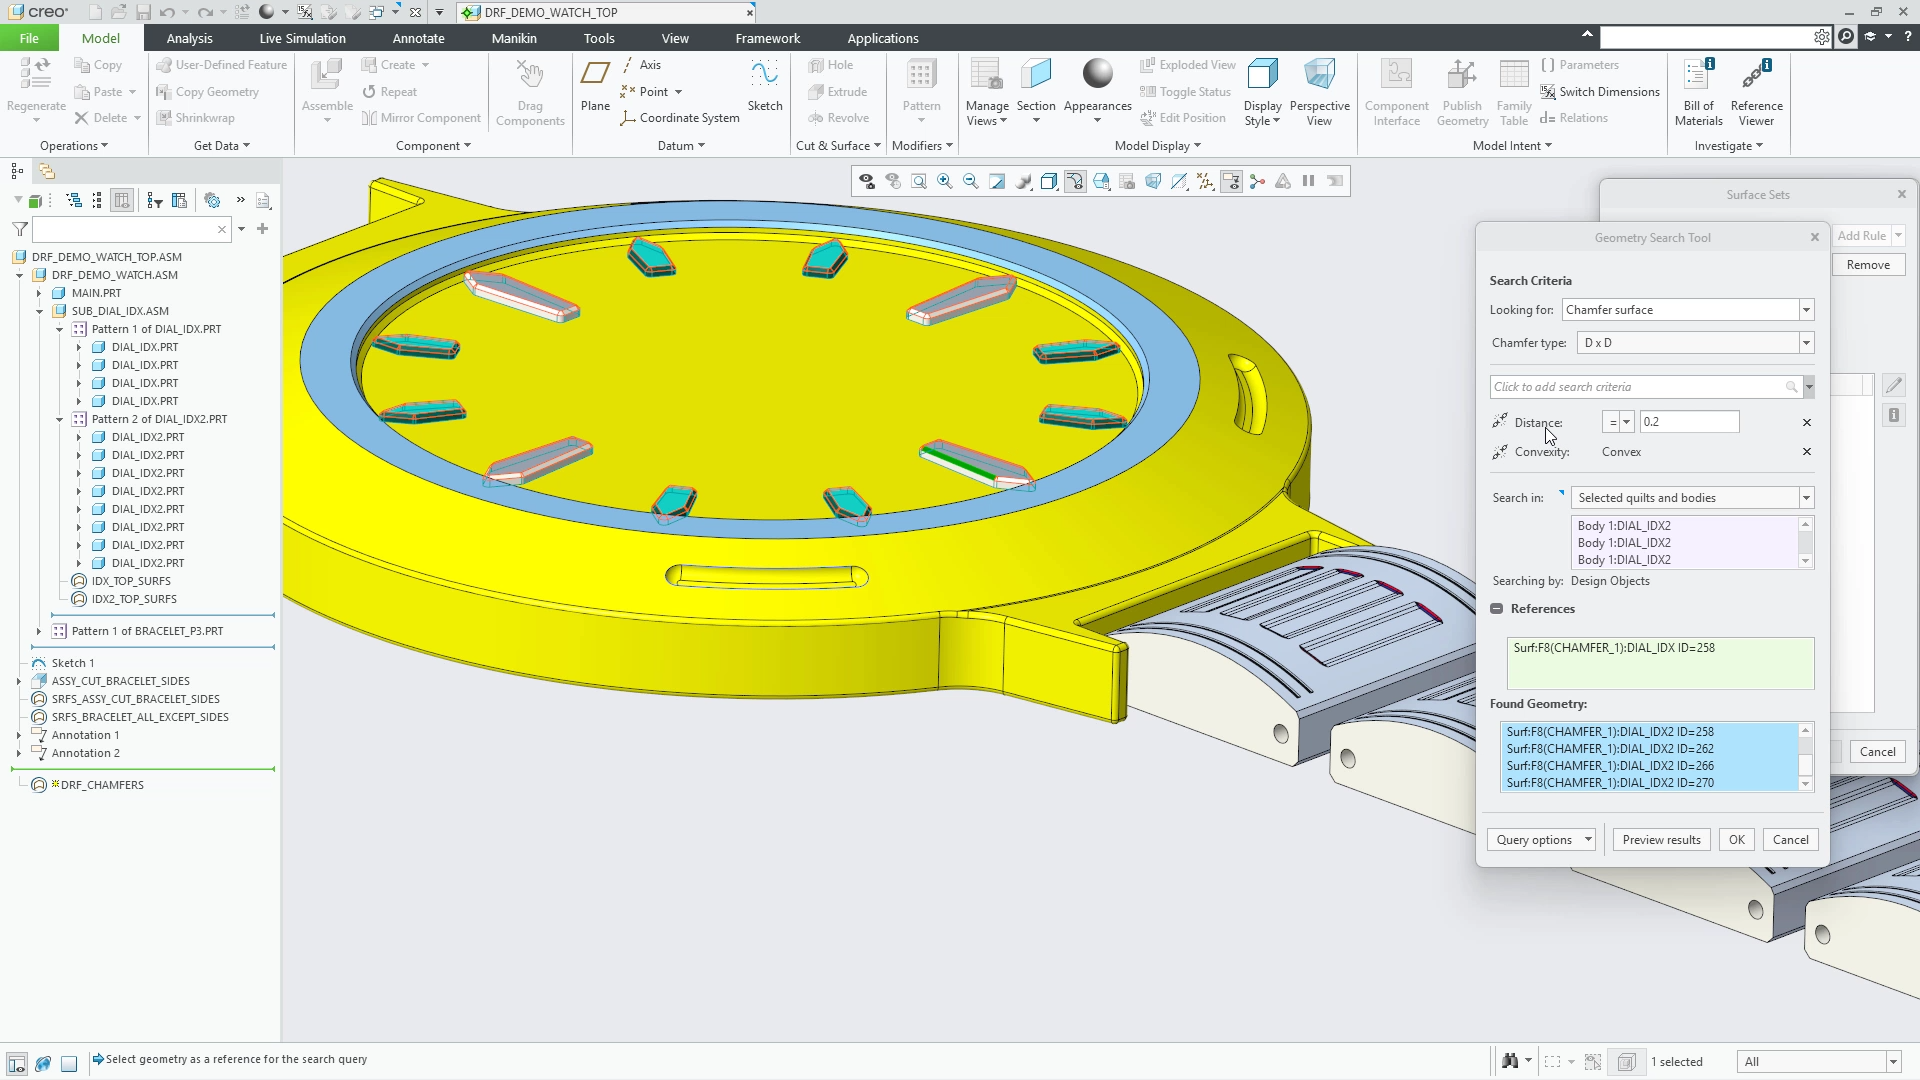
Task: Remove the Convexity search criterion
Action: click(x=1806, y=452)
